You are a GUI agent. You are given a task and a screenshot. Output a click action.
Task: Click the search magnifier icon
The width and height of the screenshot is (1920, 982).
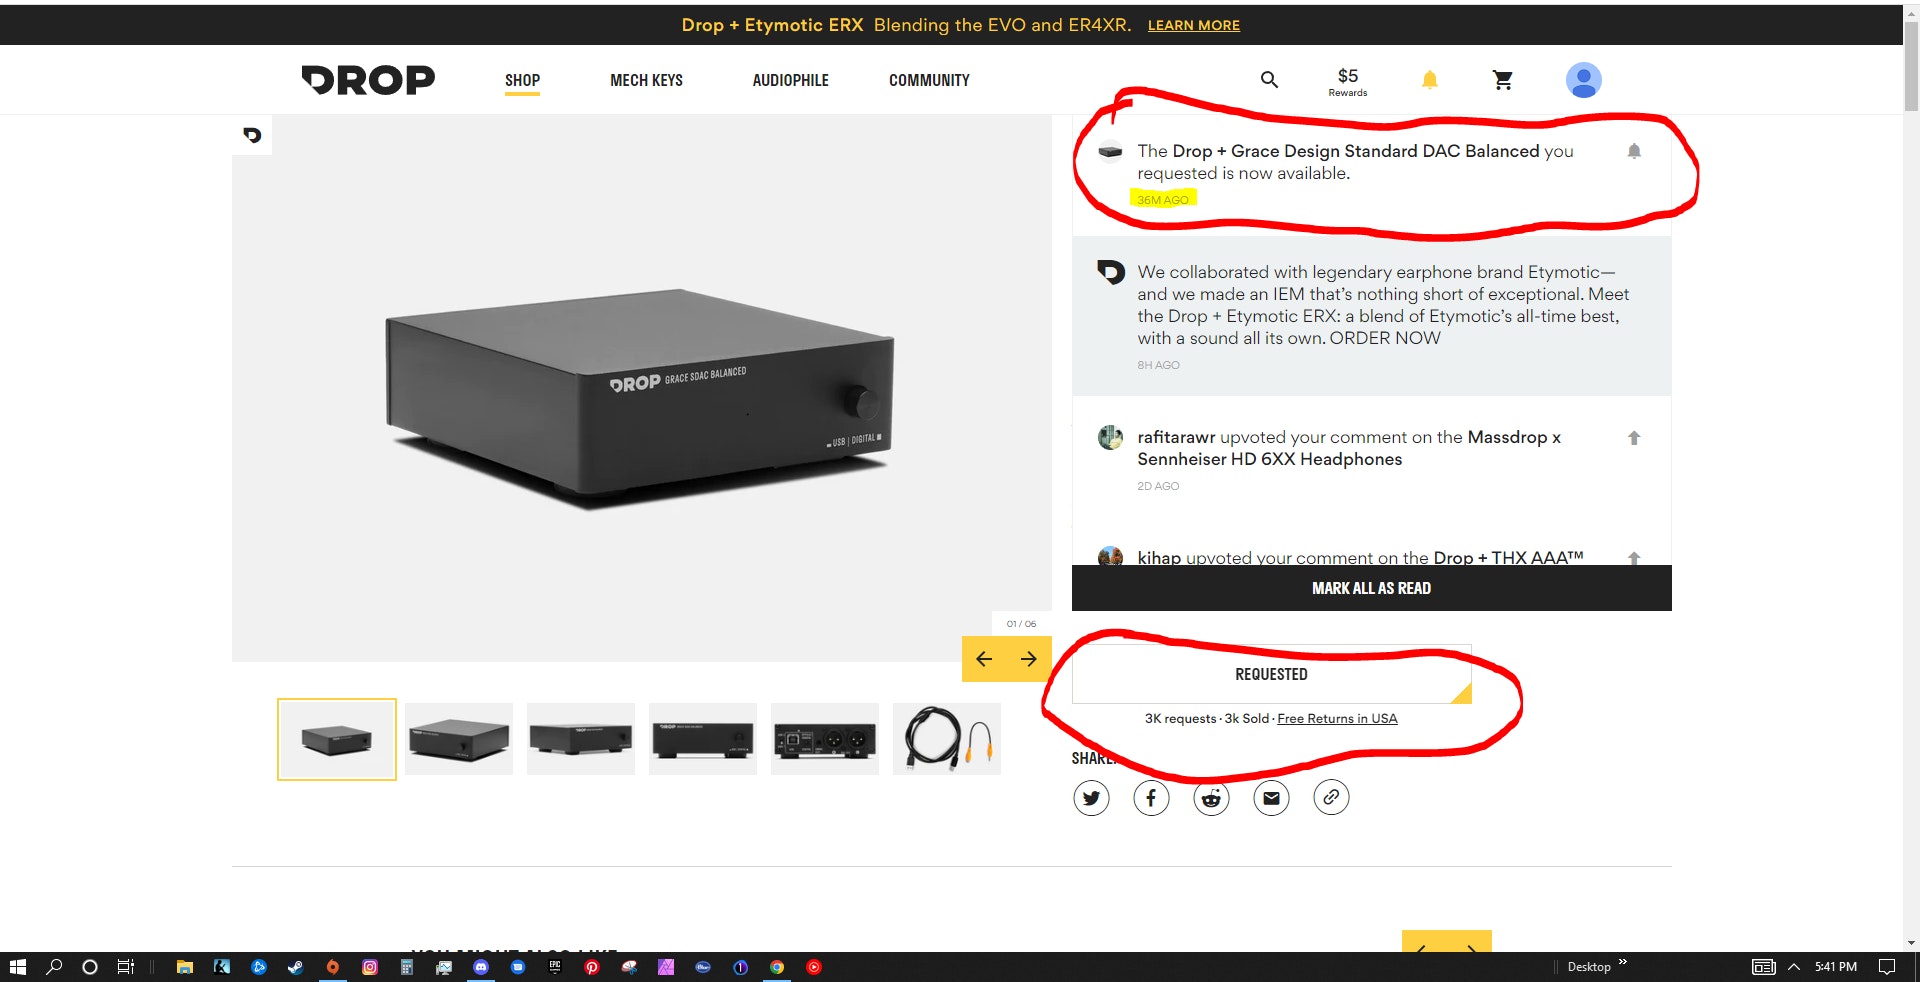[1269, 80]
